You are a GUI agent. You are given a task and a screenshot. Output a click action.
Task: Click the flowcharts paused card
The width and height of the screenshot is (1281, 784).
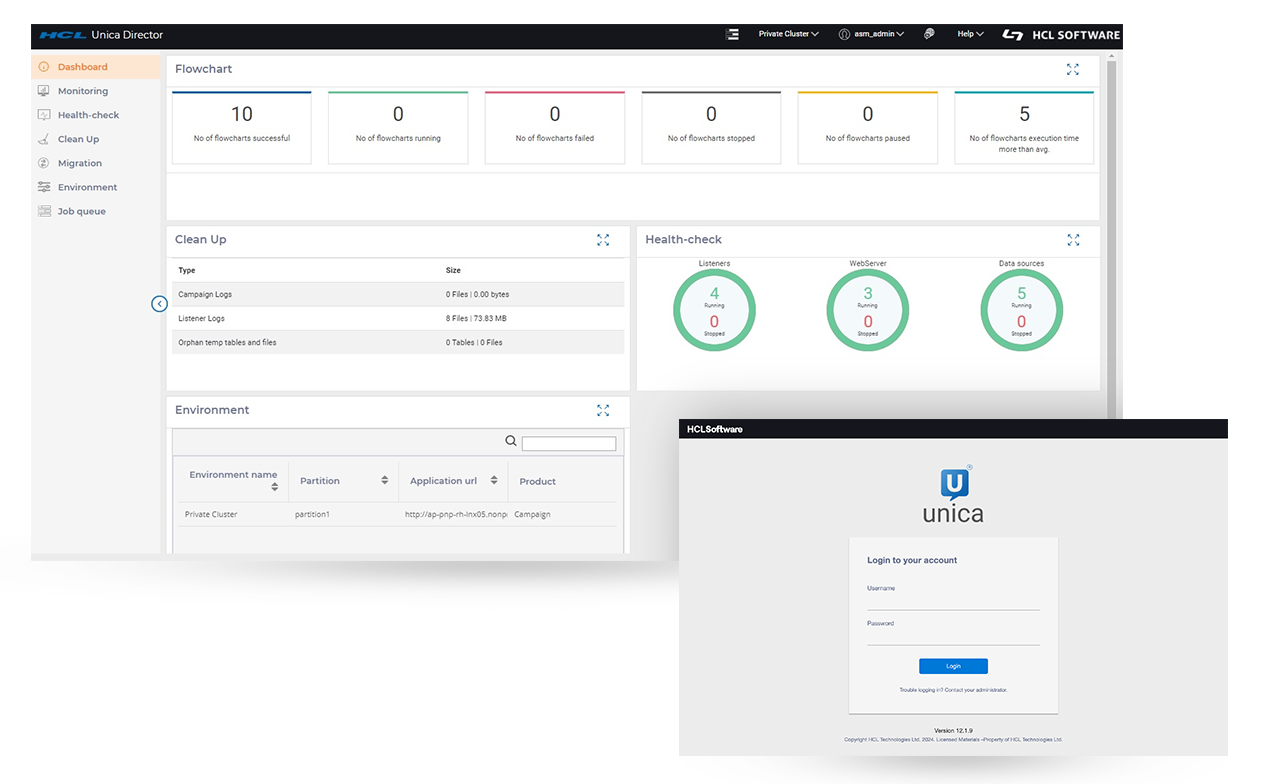(868, 127)
